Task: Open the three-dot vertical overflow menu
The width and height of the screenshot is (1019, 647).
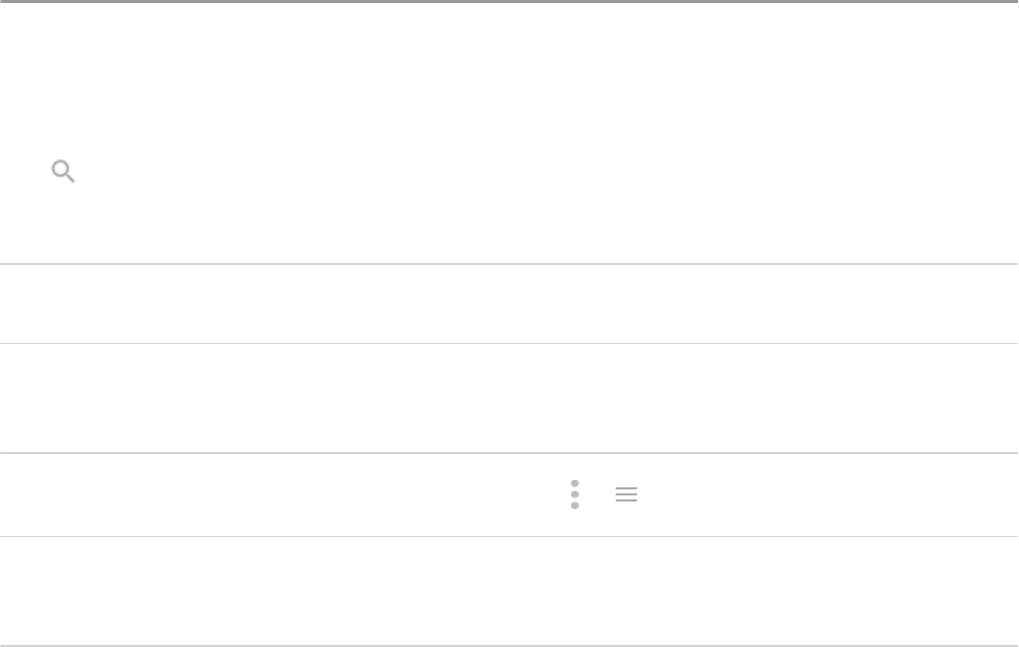Action: pos(575,494)
